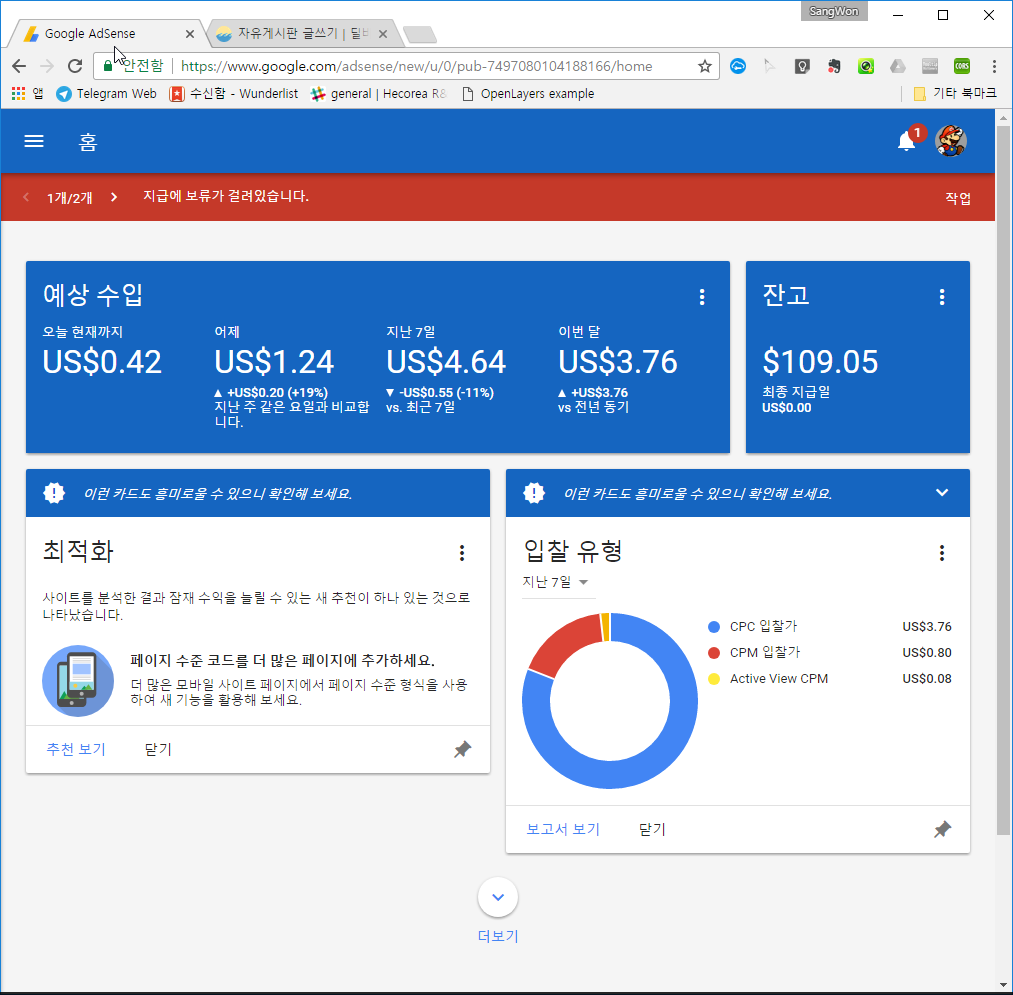Expand more cards with 더보기 arrow

[498, 897]
